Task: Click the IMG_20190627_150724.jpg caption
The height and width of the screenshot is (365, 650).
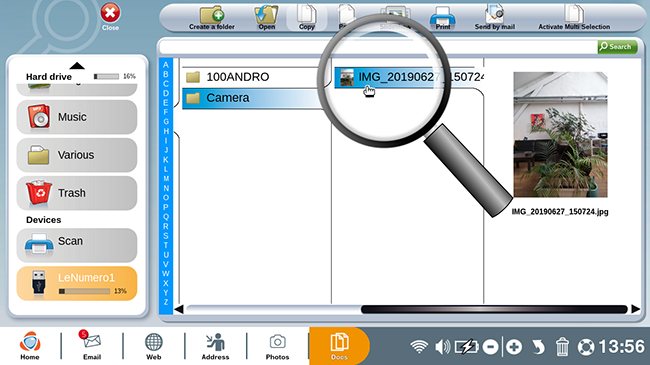Action: coord(560,212)
